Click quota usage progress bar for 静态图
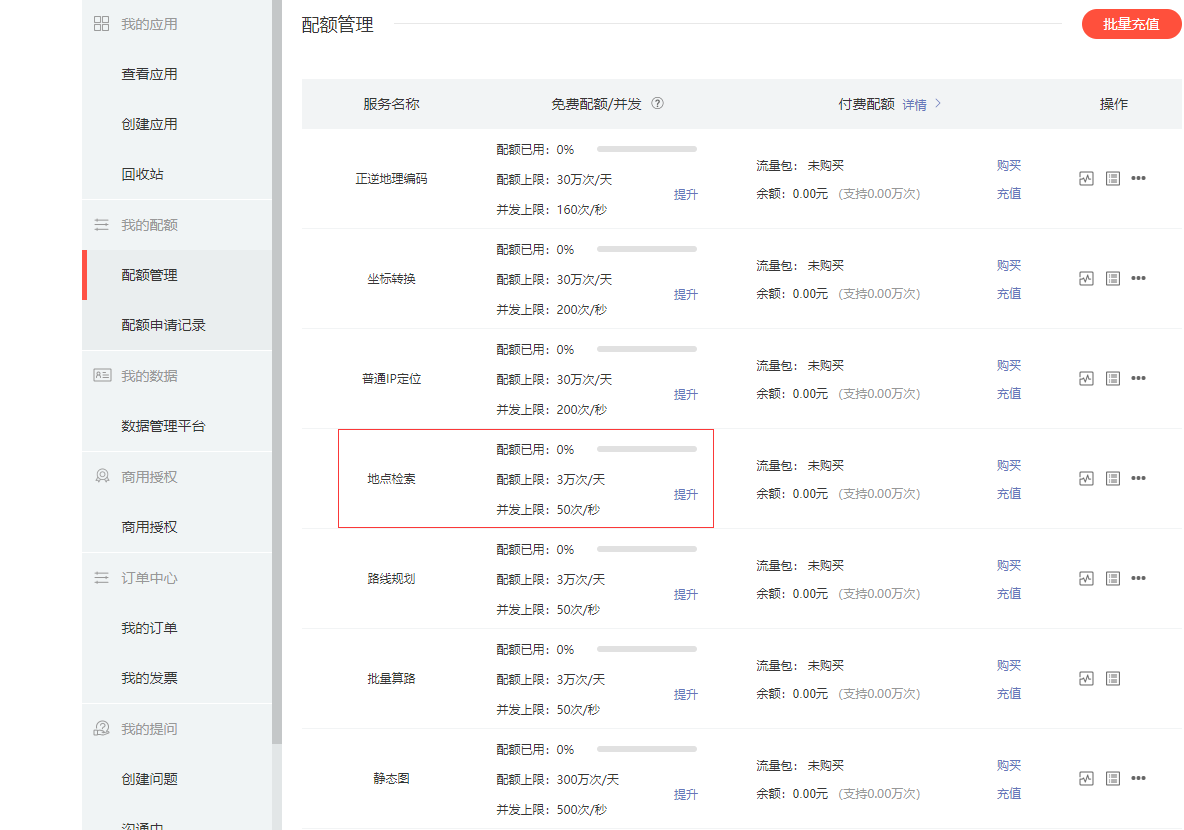The image size is (1184, 830). [x=646, y=749]
